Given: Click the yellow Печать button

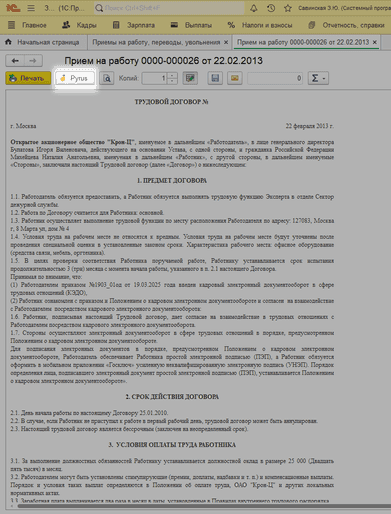Looking at the screenshot, I should coord(28,78).
